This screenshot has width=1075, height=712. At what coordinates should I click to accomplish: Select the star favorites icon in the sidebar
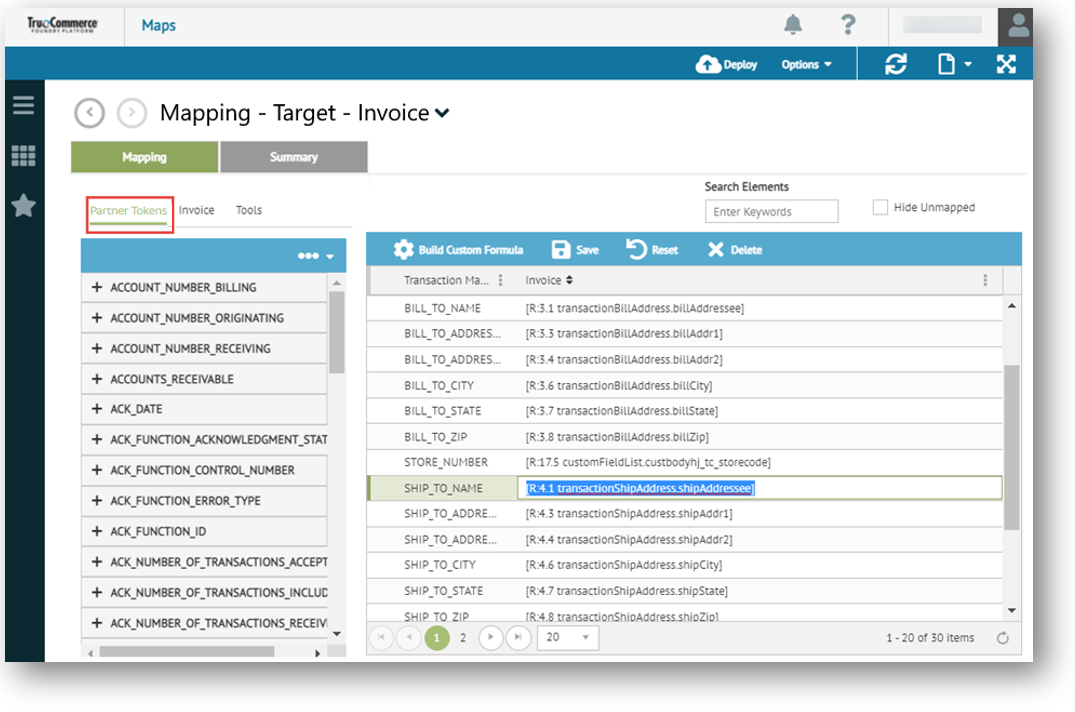coord(23,207)
